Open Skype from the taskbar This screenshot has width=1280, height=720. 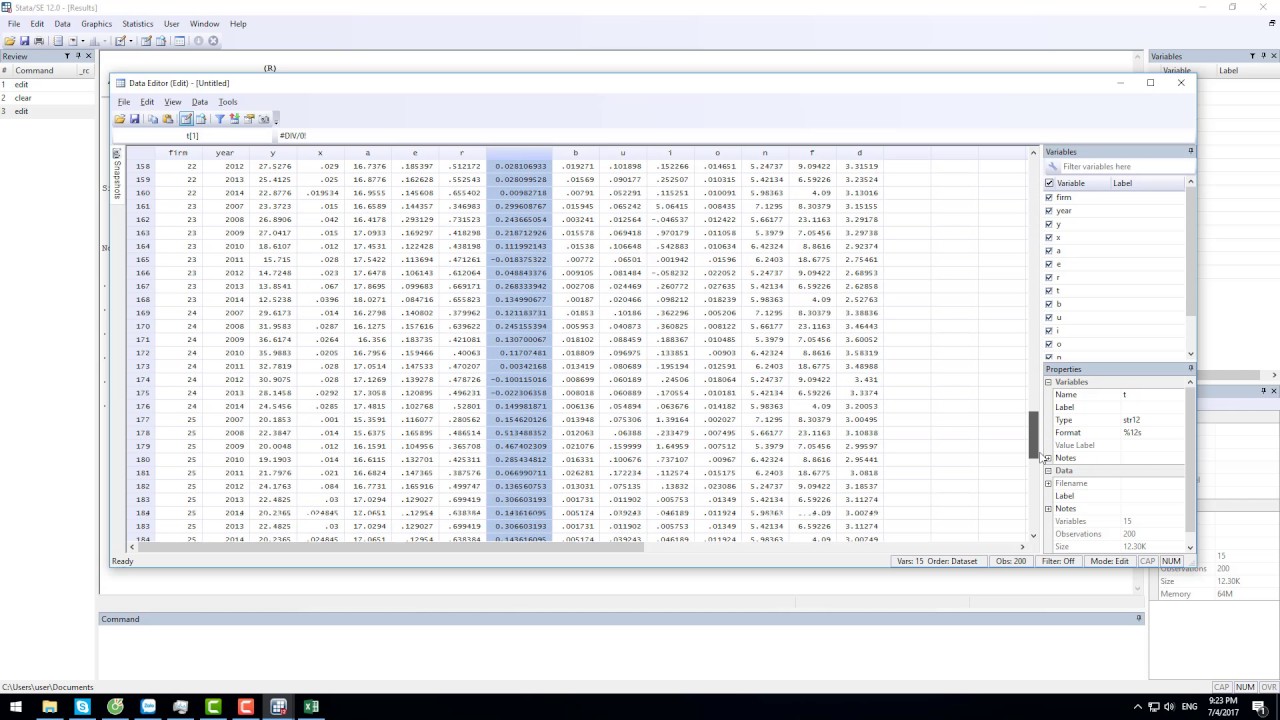[x=82, y=707]
